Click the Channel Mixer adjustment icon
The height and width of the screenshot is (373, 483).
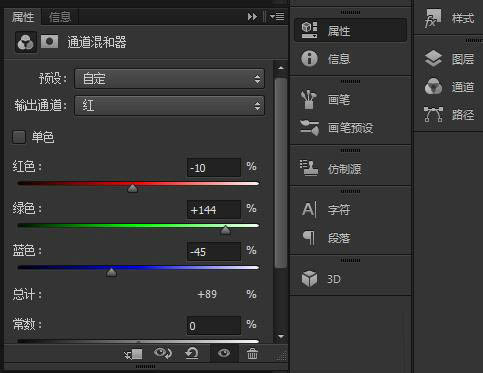pos(26,42)
